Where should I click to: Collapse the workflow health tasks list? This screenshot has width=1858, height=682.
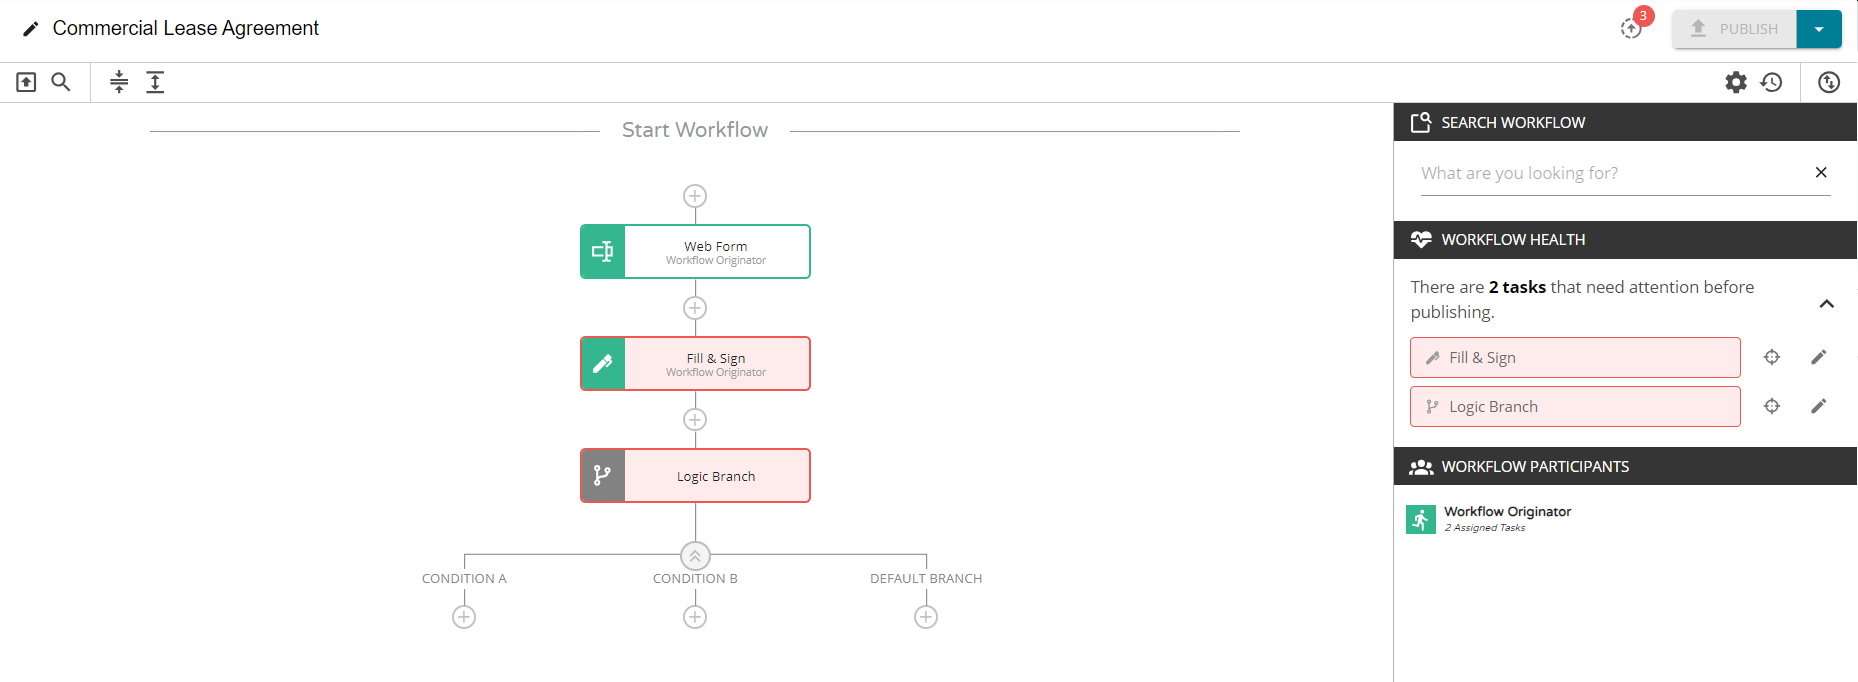click(x=1828, y=303)
